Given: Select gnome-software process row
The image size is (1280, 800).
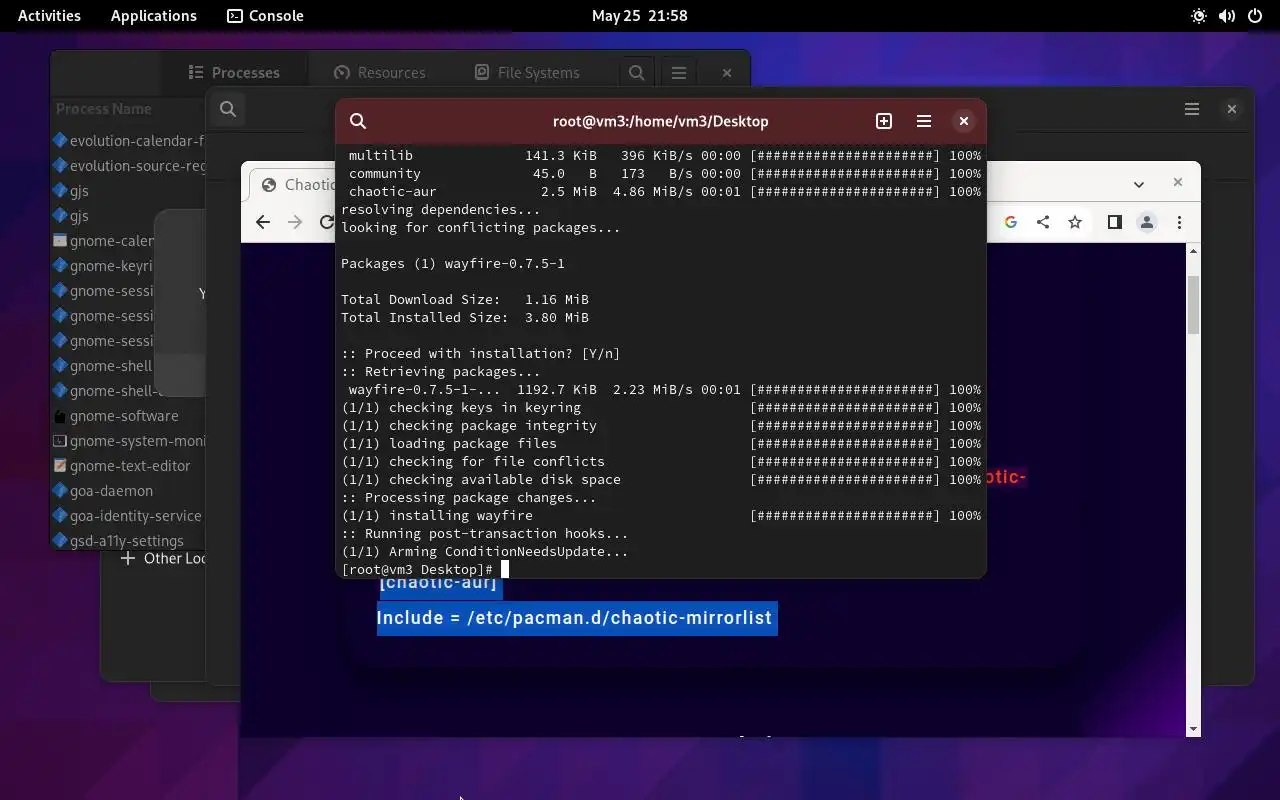Looking at the screenshot, I should coord(128,416).
